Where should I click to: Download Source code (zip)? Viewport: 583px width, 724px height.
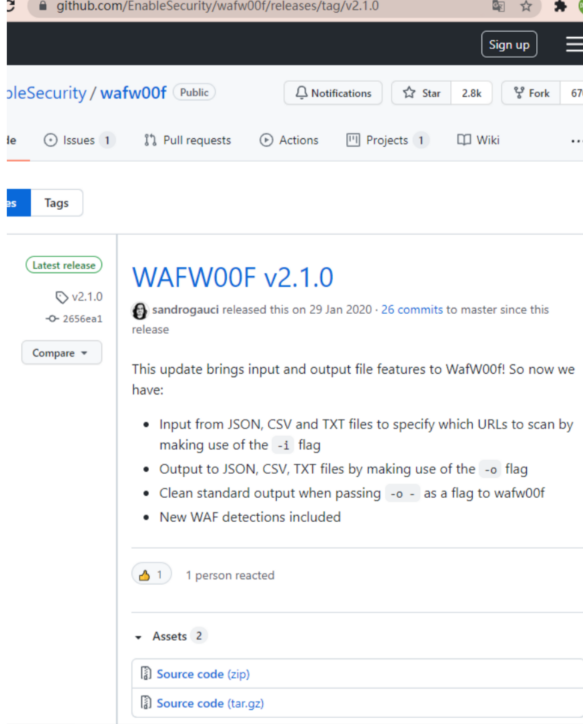(203, 674)
